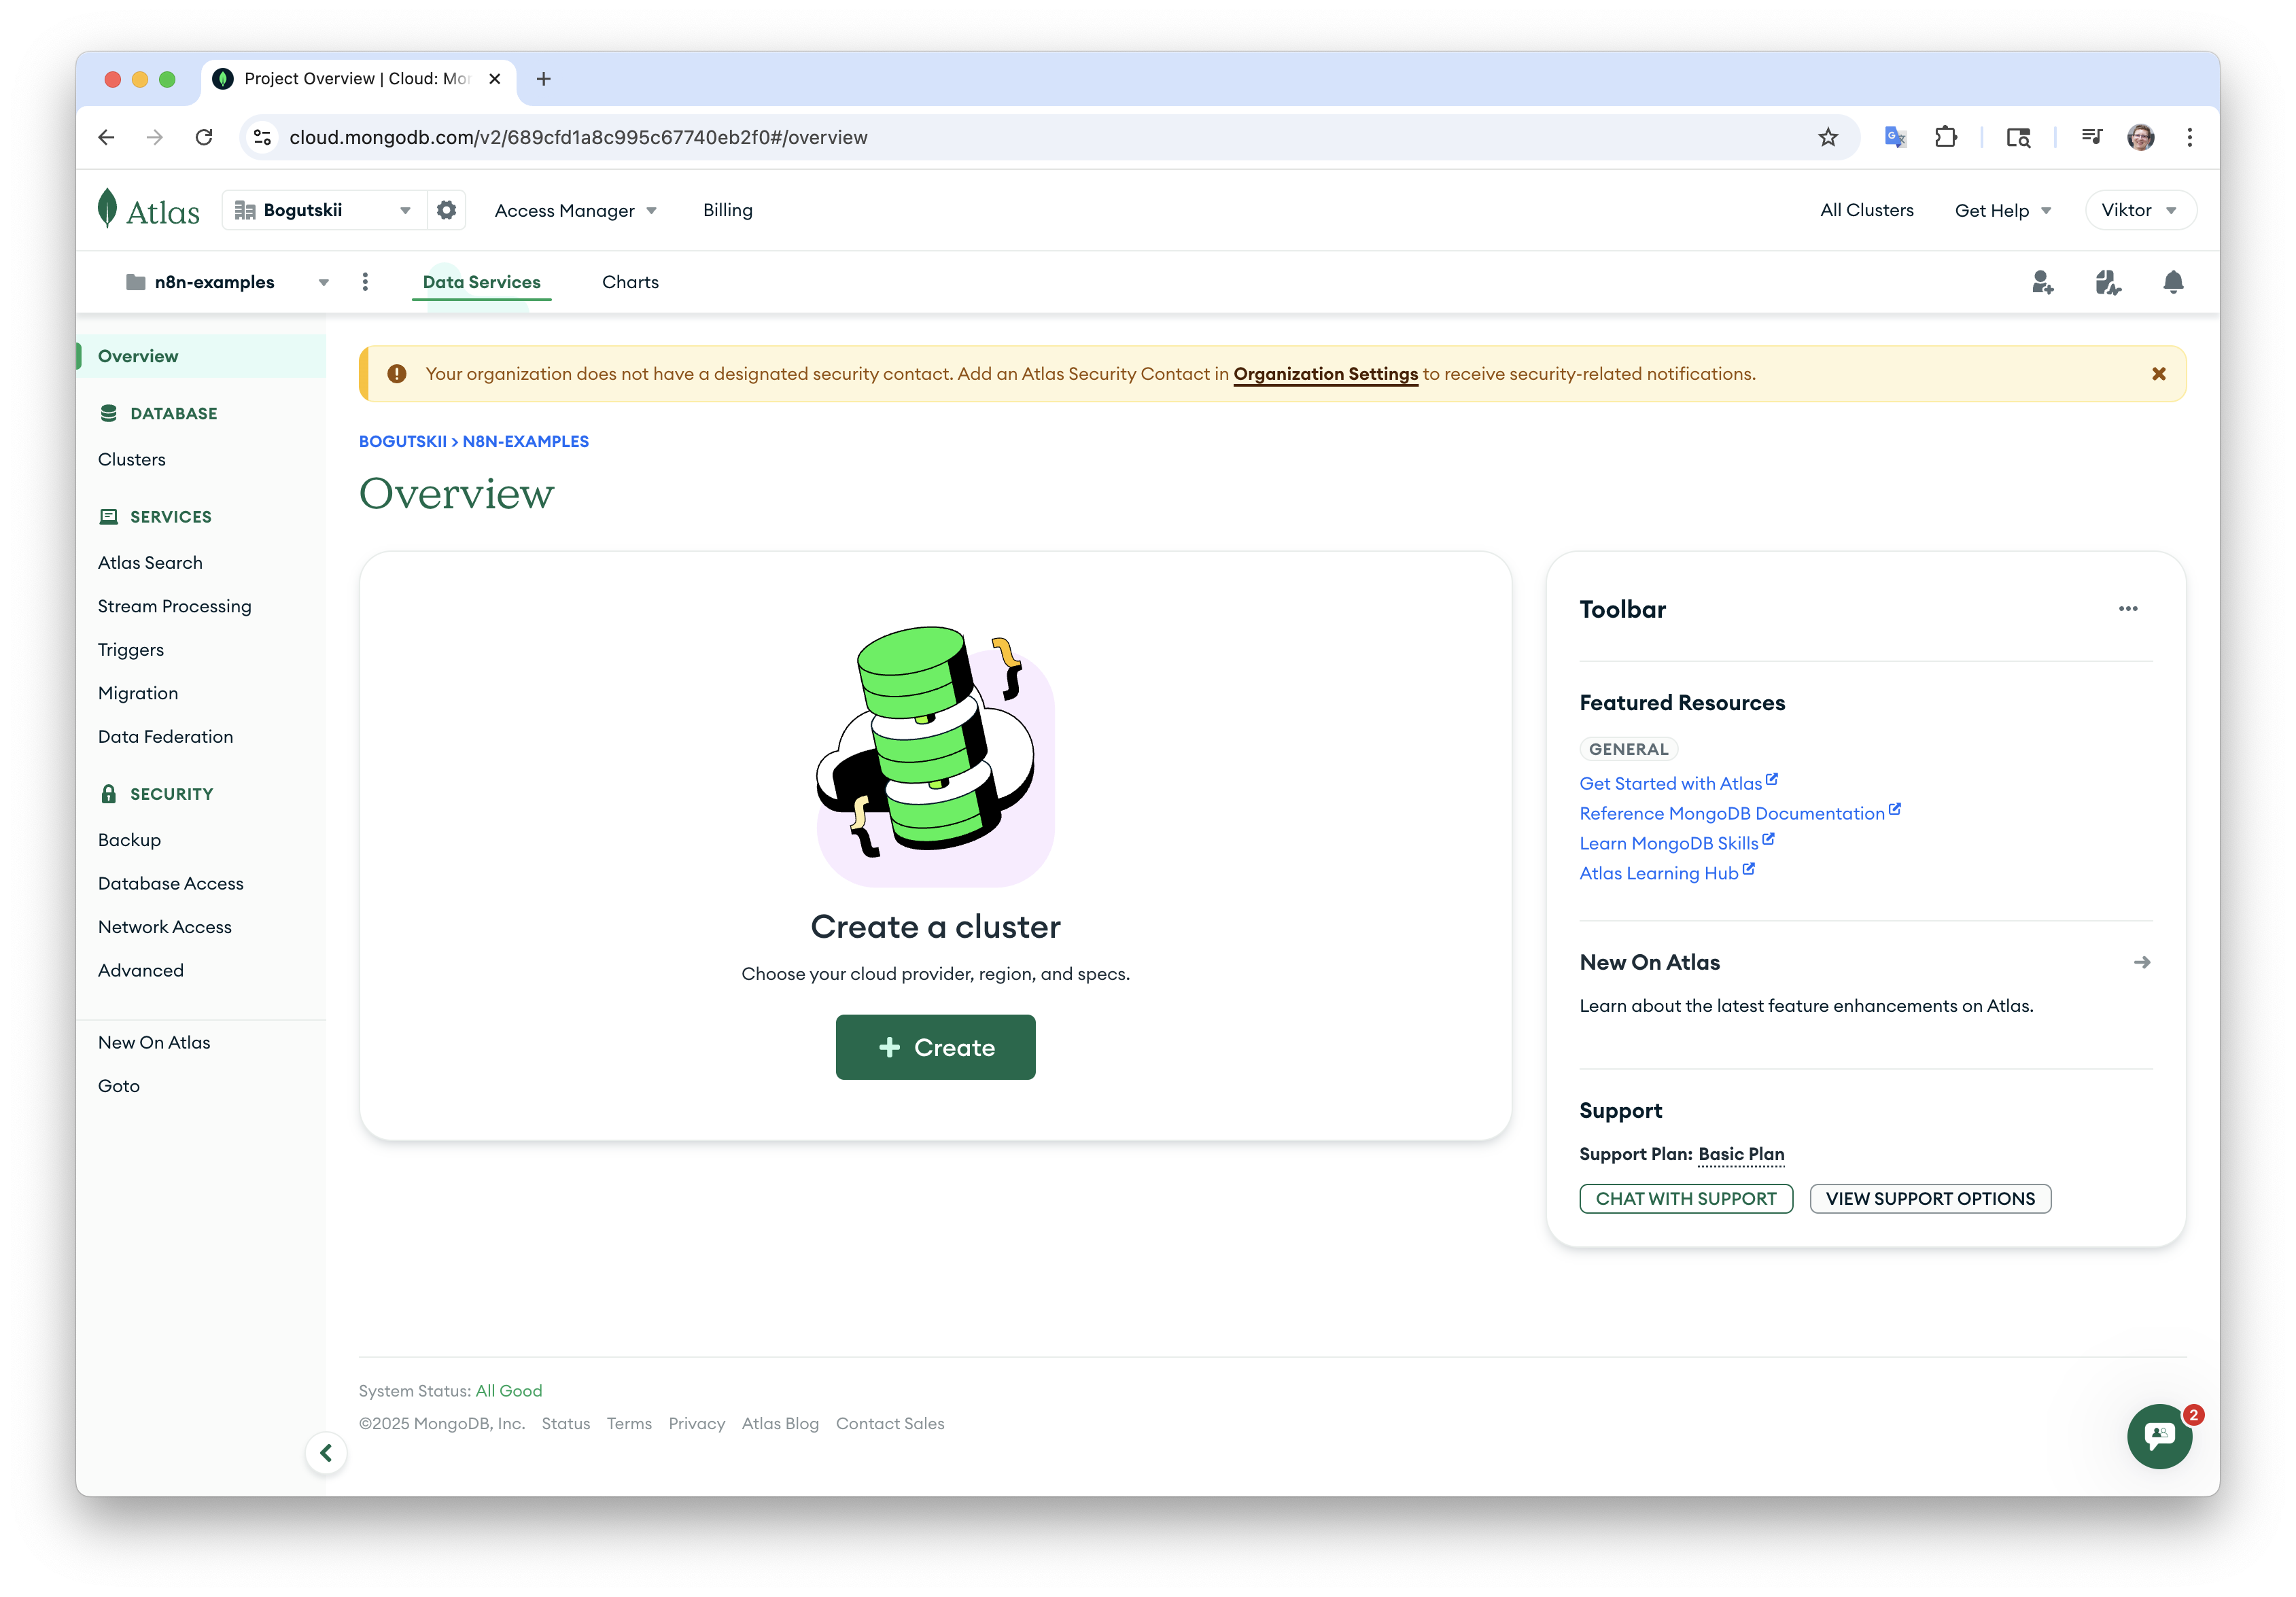Click the green Create cluster button
2296x1597 pixels.
pos(935,1047)
